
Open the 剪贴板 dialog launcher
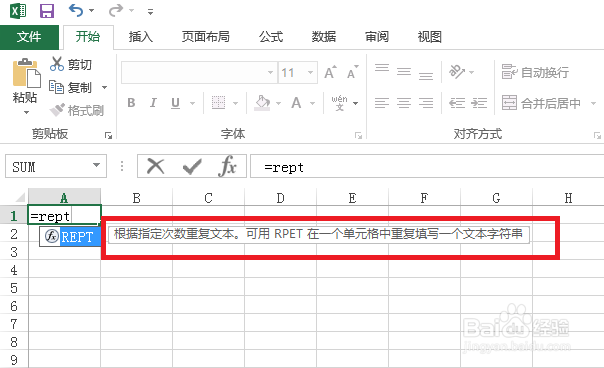pos(108,135)
